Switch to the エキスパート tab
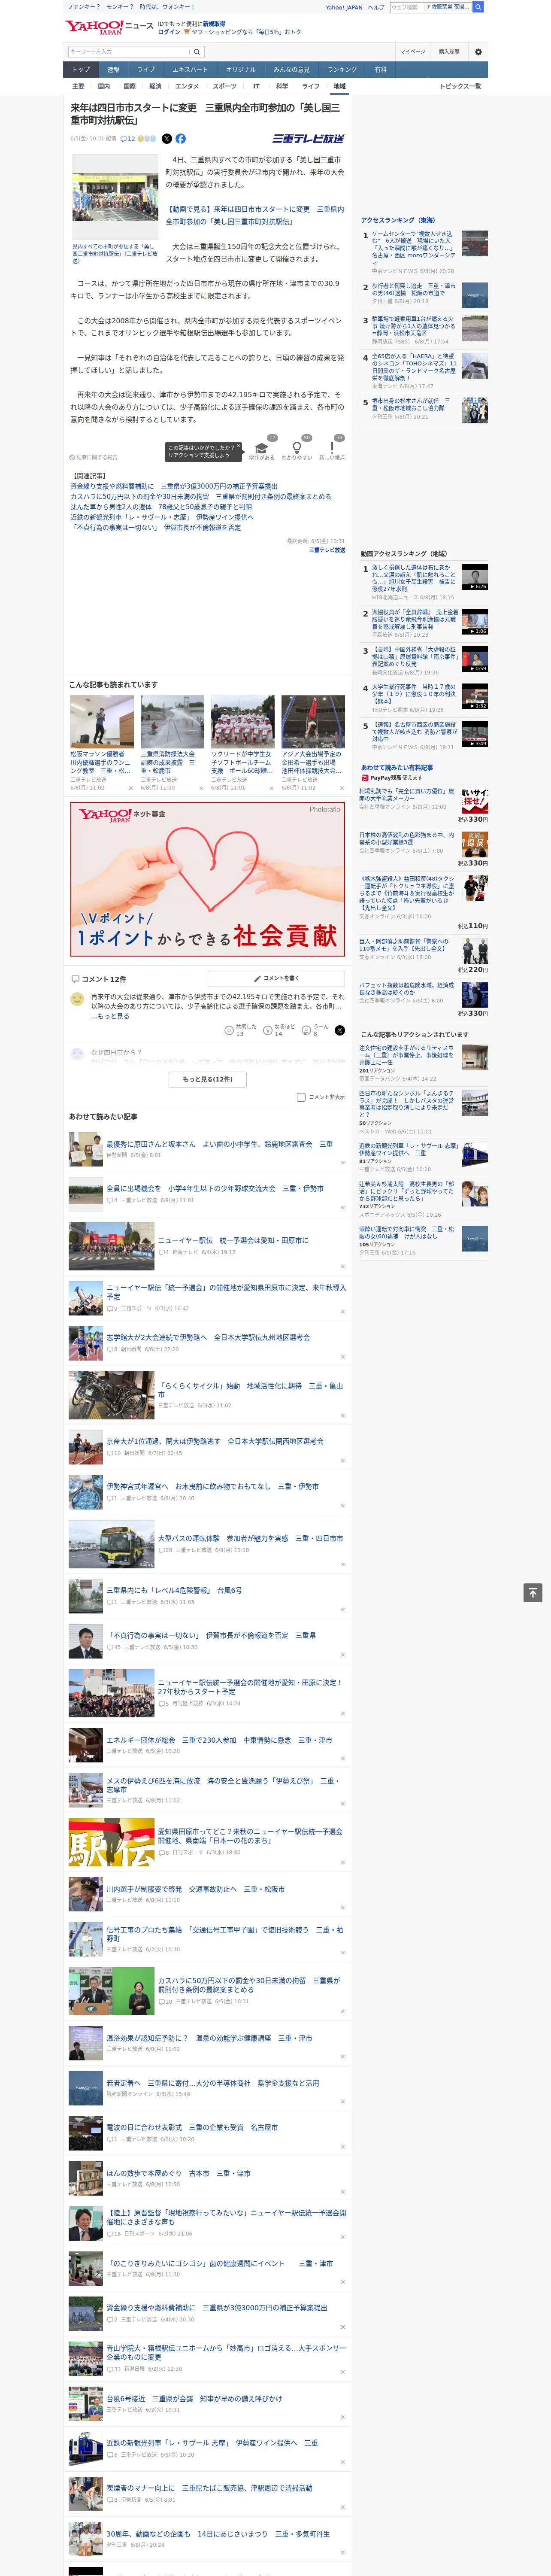 tap(190, 70)
